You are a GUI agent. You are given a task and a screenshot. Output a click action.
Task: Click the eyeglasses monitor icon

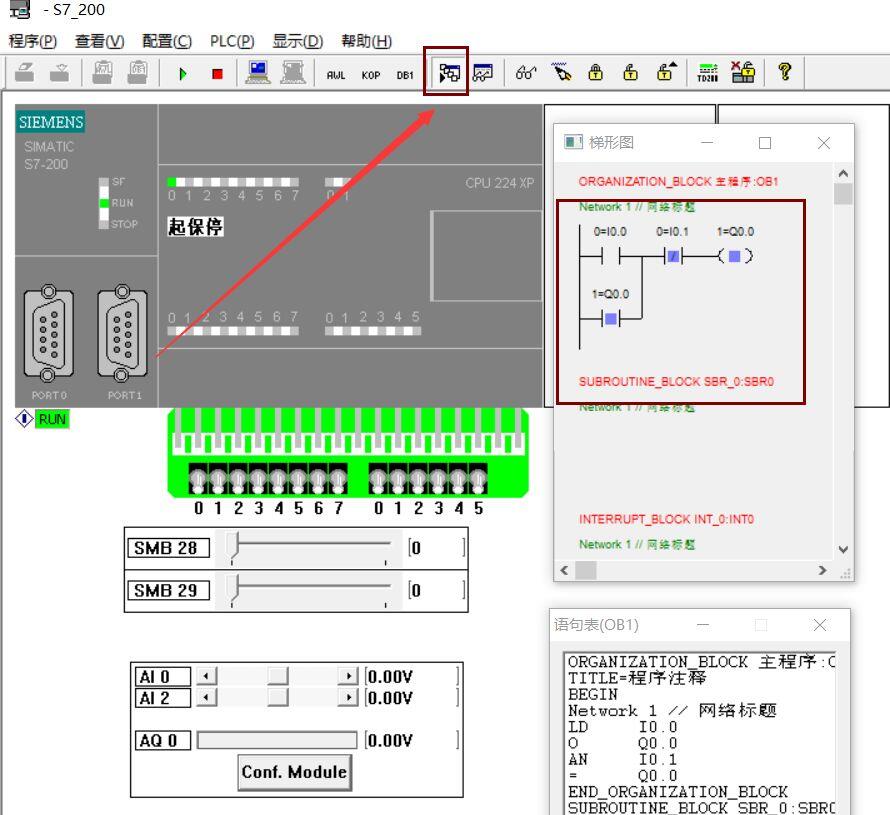tap(526, 73)
